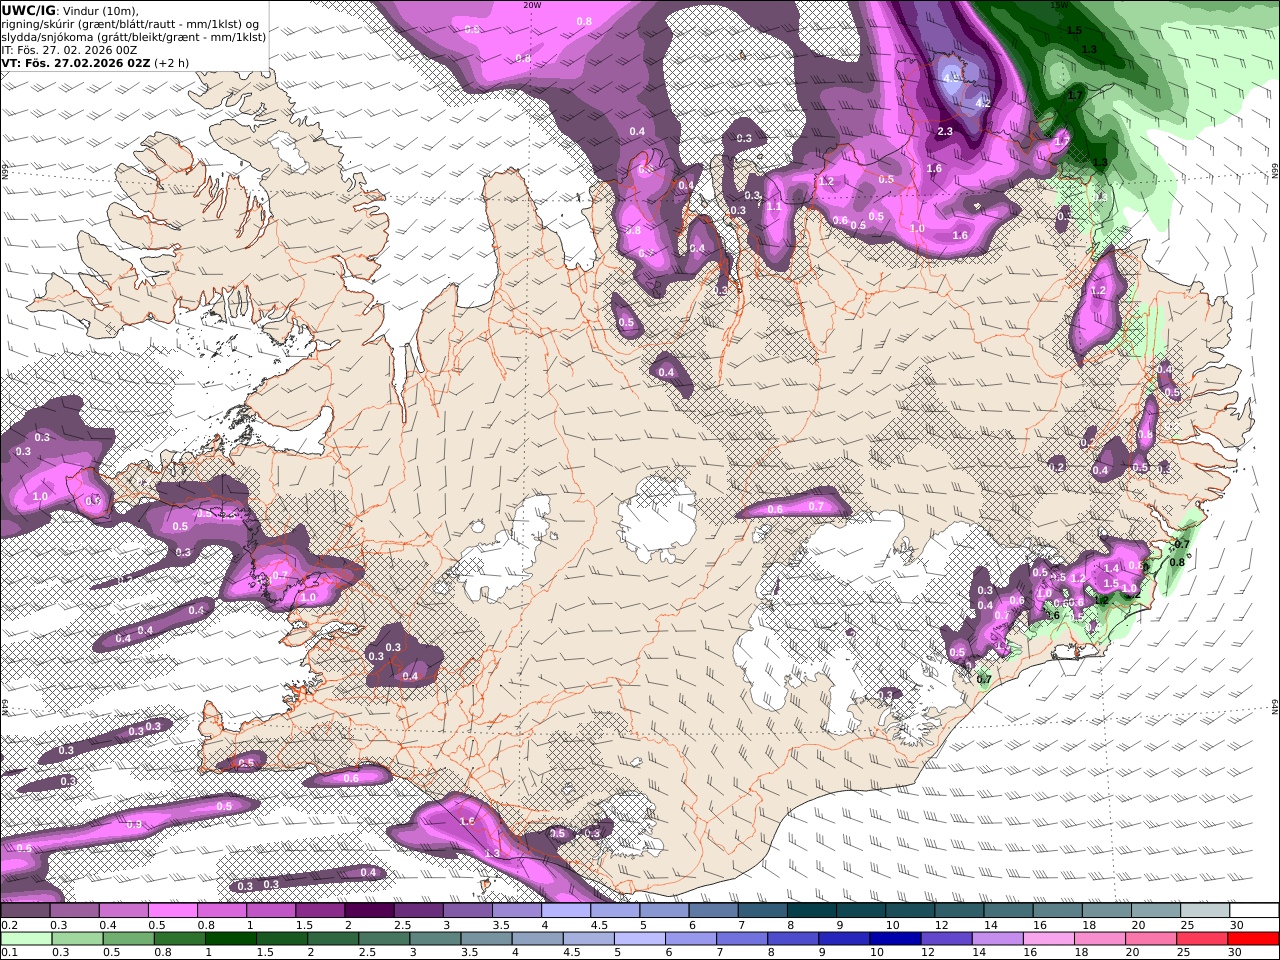1280x960 pixels.
Task: Click the '2.3' precipitation value on the map
Action: pos(945,131)
